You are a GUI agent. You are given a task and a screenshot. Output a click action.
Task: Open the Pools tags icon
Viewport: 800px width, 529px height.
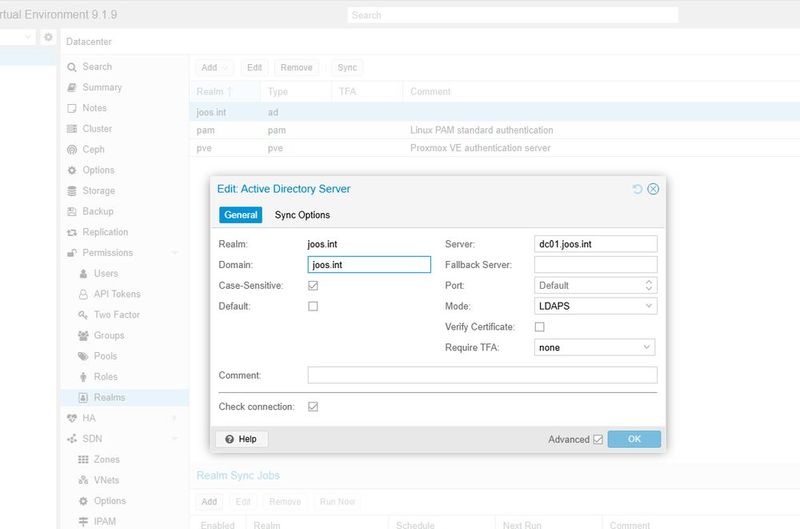coord(83,357)
